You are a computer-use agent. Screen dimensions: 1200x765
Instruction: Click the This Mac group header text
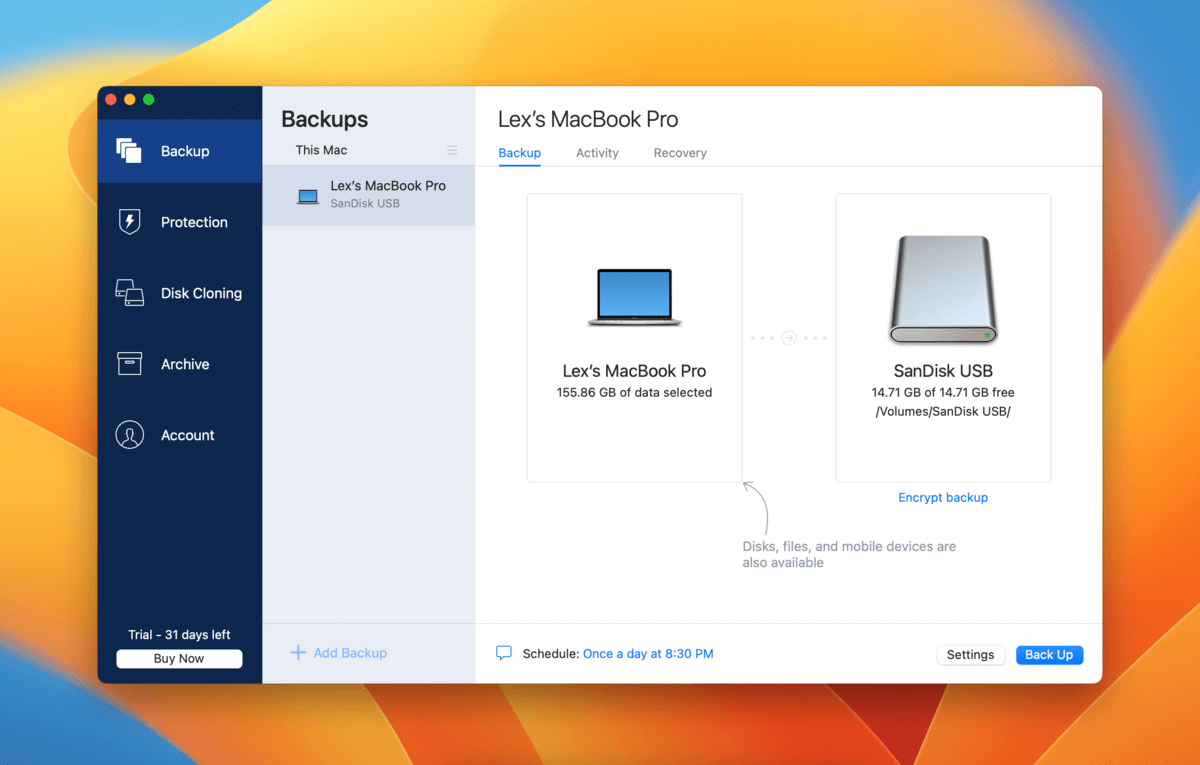(x=321, y=150)
